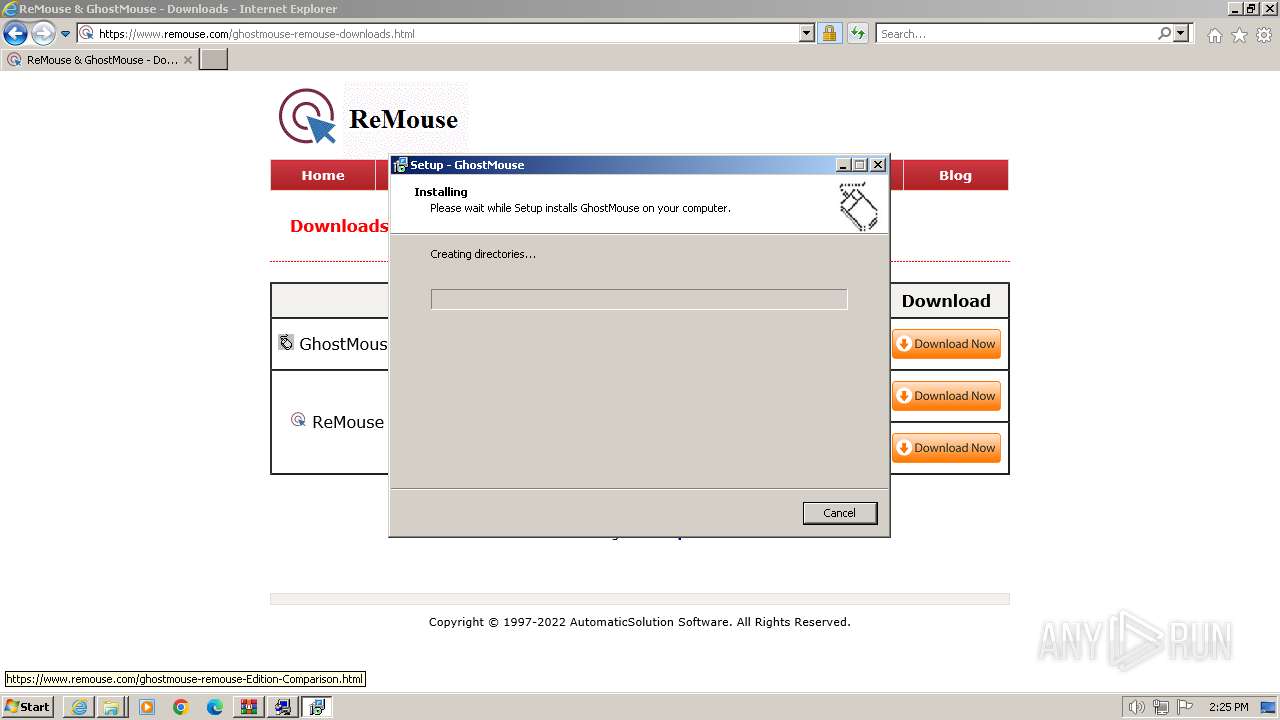Open Favorites star icon

[1239, 35]
